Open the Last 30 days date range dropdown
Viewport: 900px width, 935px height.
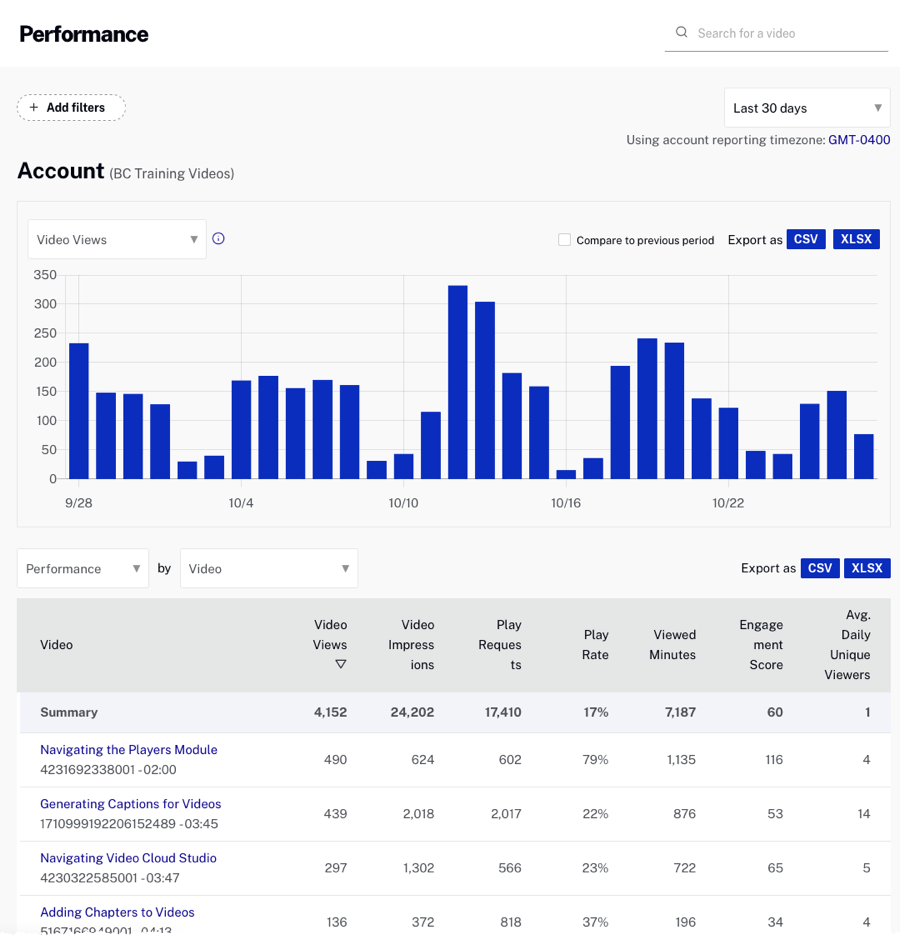(x=807, y=107)
